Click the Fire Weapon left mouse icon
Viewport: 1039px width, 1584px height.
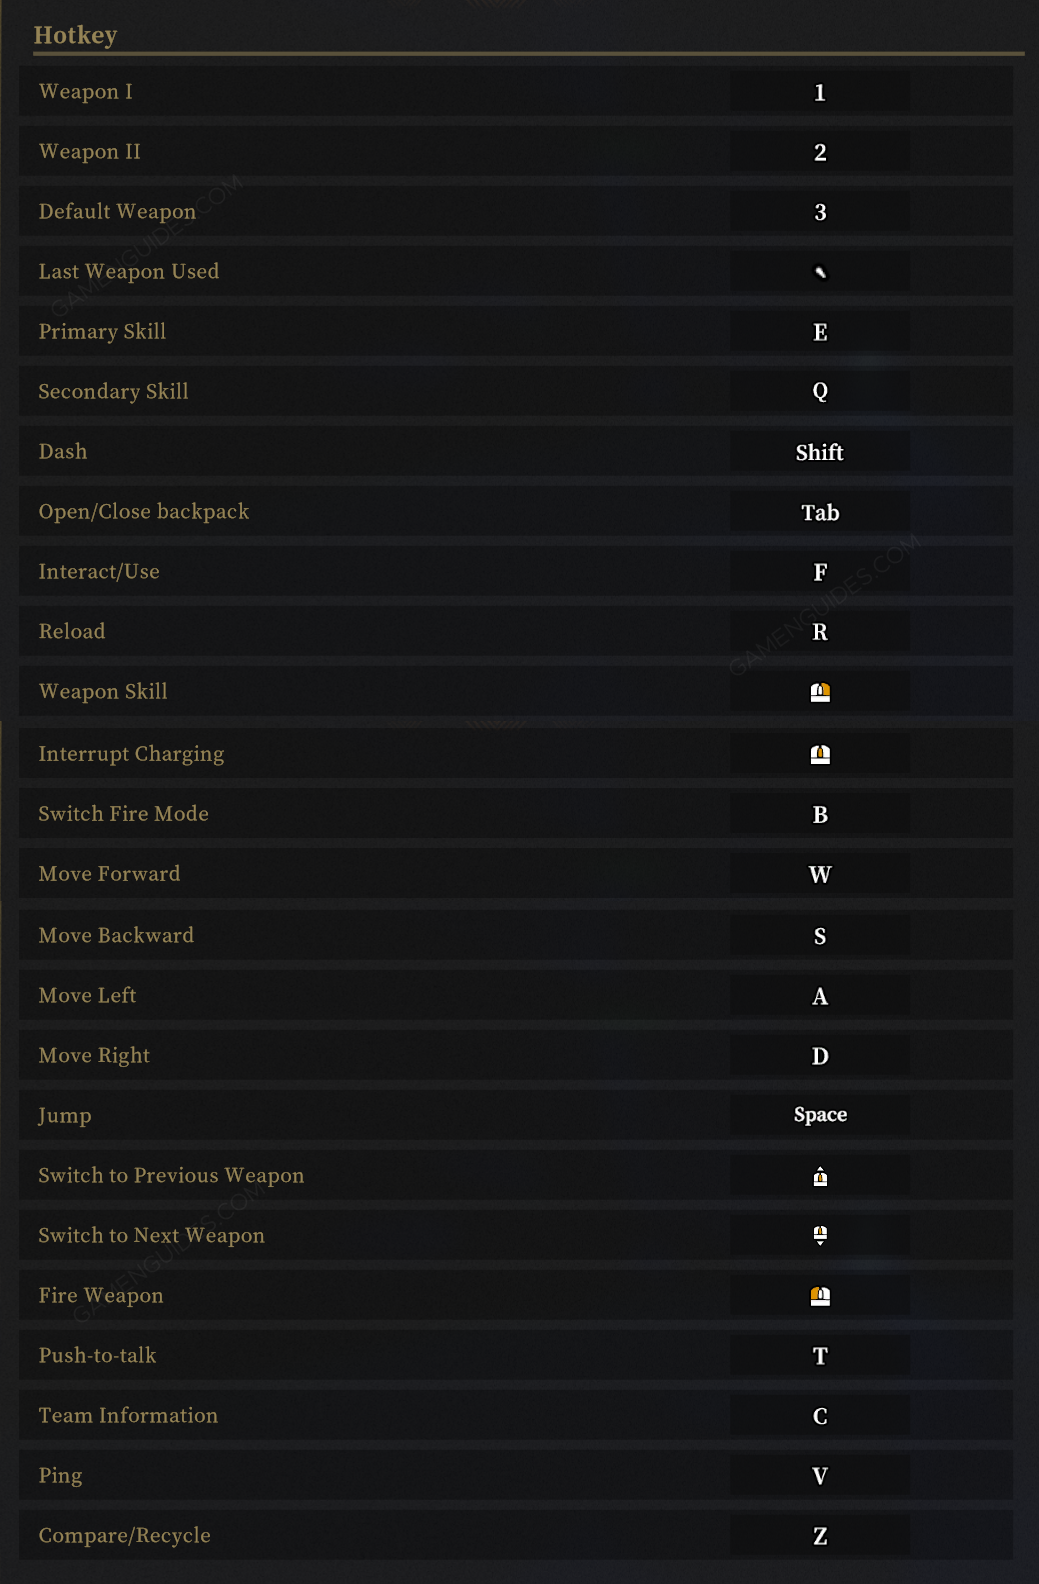click(x=820, y=1296)
